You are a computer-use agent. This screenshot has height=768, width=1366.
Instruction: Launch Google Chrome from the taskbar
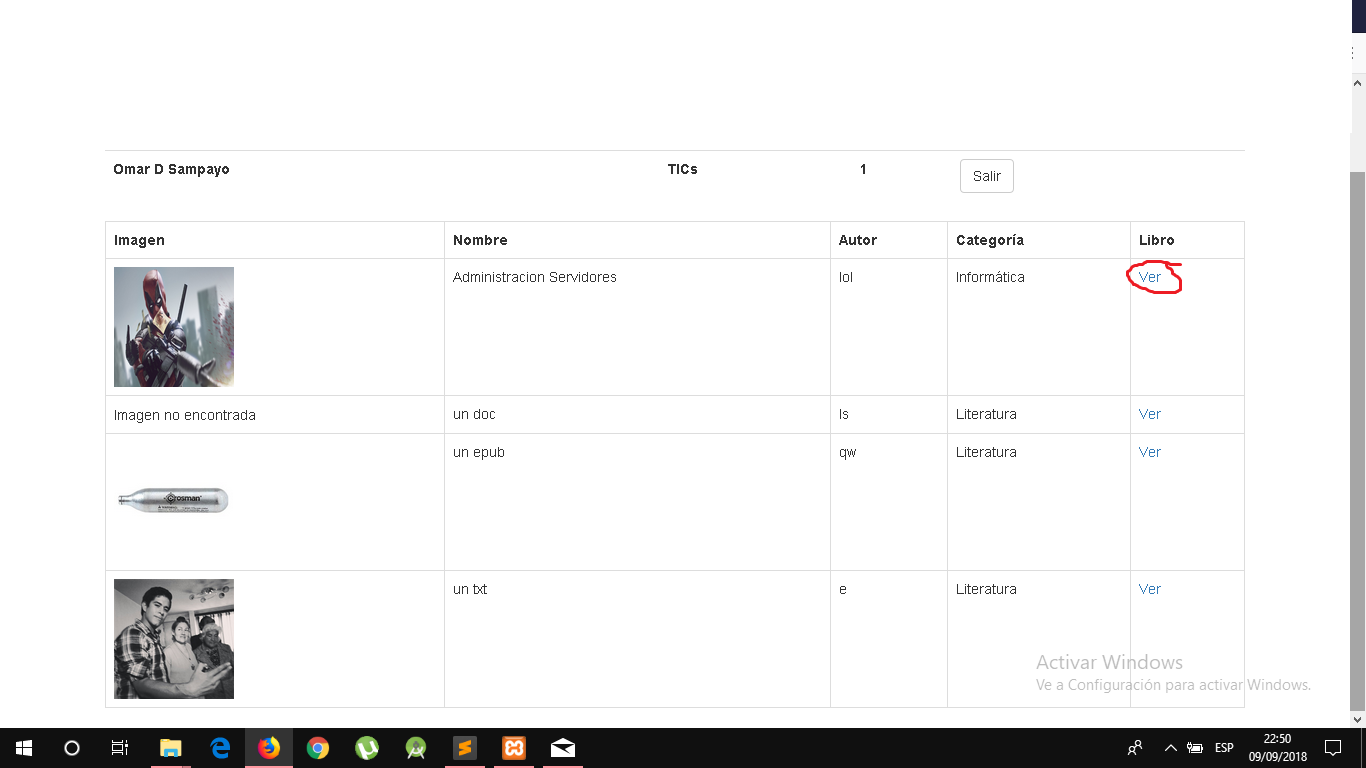pos(318,748)
